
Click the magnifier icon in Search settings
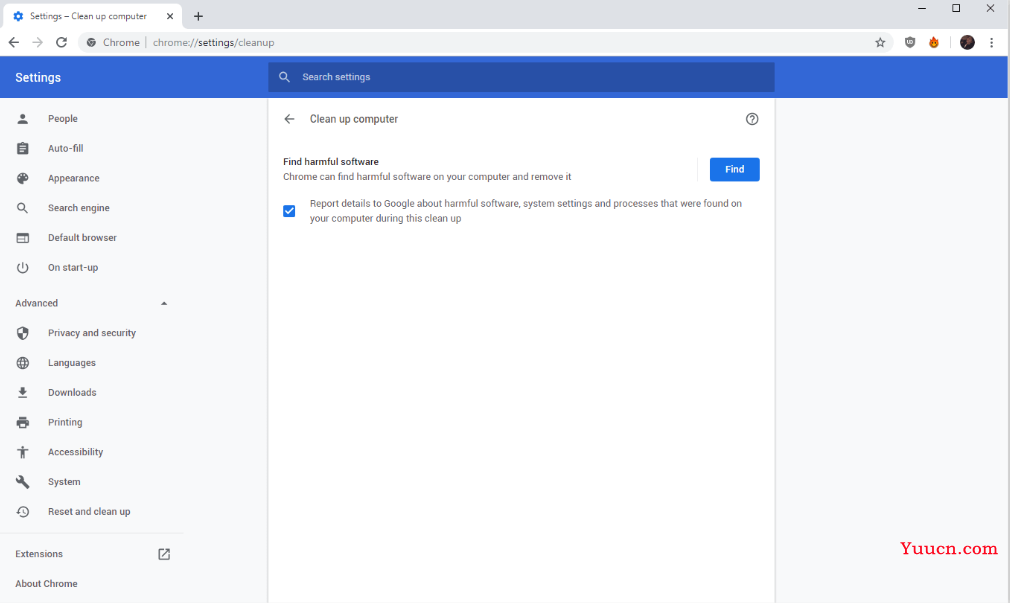(x=284, y=77)
